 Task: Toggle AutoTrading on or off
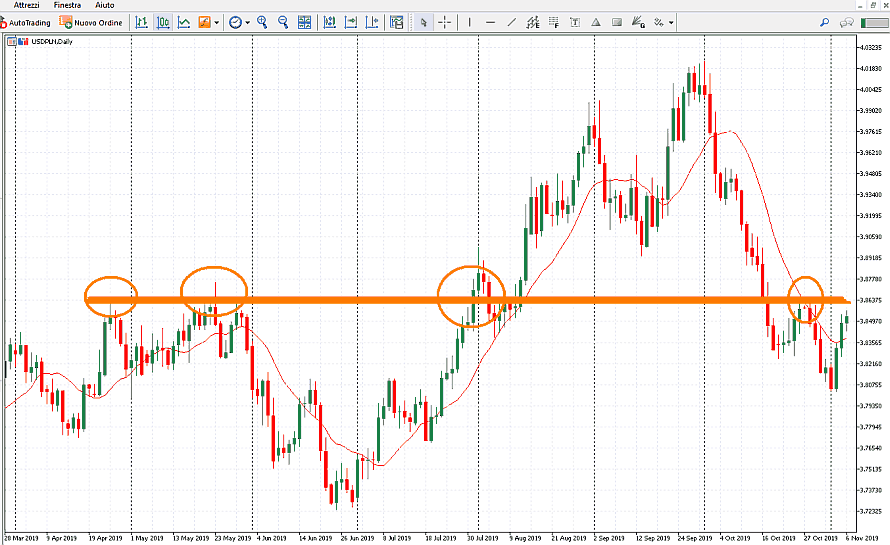pyautogui.click(x=26, y=21)
